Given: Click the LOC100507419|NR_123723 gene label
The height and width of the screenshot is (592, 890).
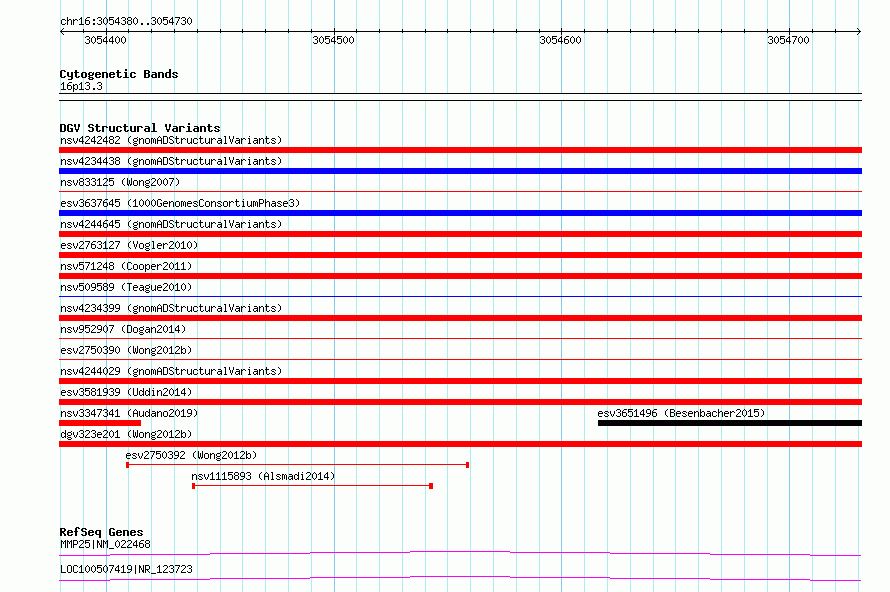Looking at the screenshot, I should tap(126, 569).
